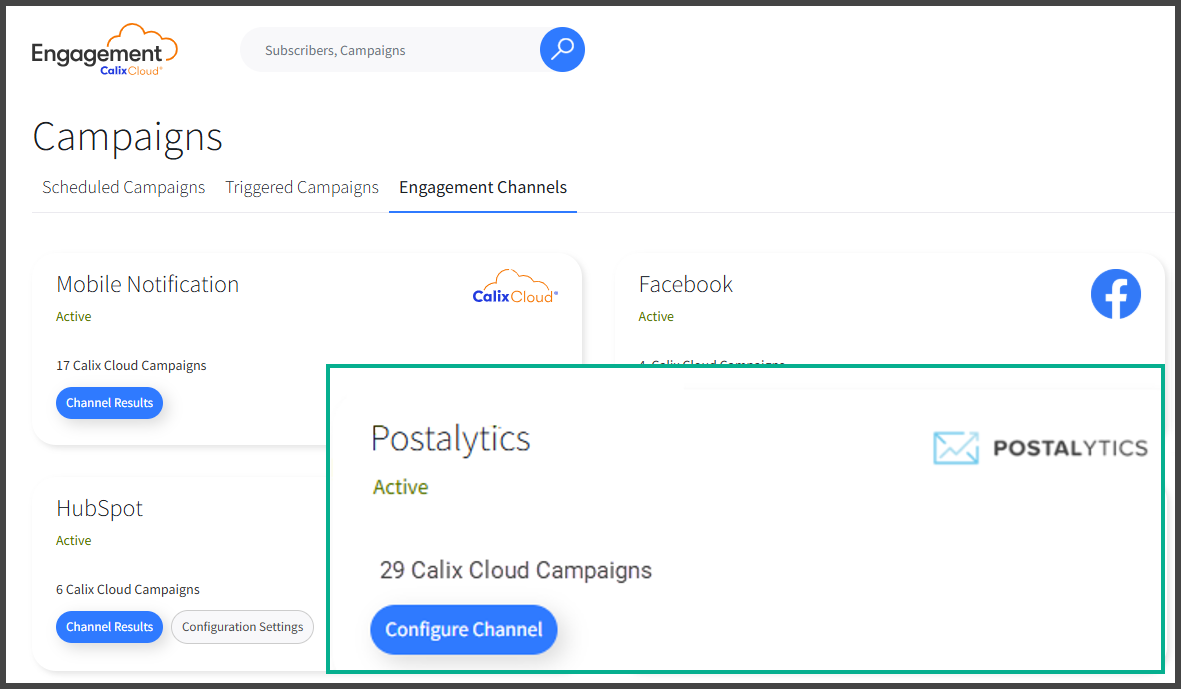Screen dimensions: 1181x689
Task: Open the Triggered Campaigns tab
Action: tap(302, 188)
